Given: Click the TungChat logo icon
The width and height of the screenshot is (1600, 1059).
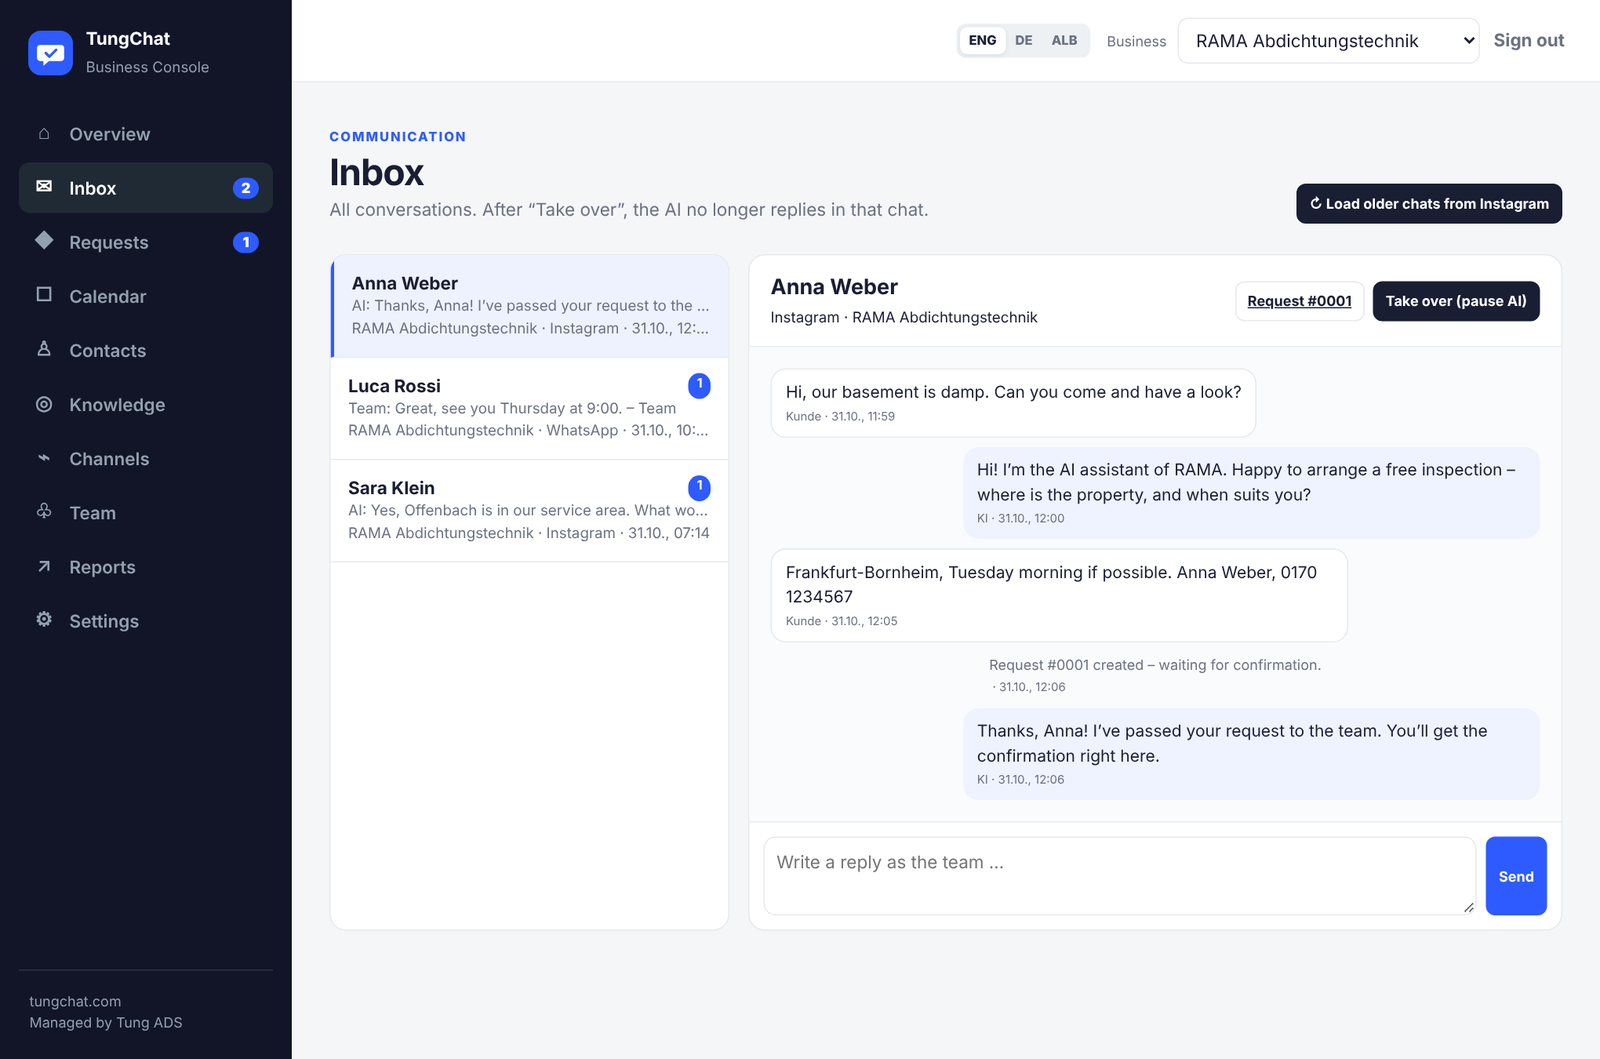Looking at the screenshot, I should pyautogui.click(x=50, y=53).
